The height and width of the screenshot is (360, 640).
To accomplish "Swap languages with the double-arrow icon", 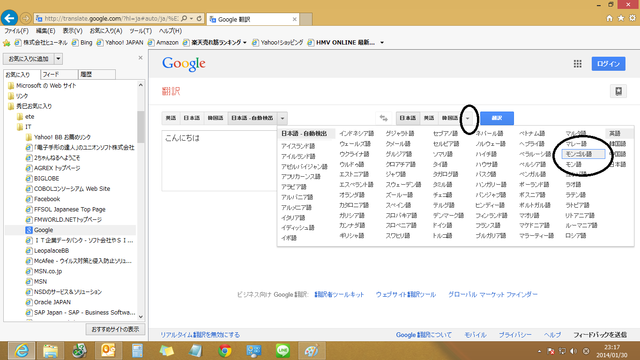I will 383,118.
